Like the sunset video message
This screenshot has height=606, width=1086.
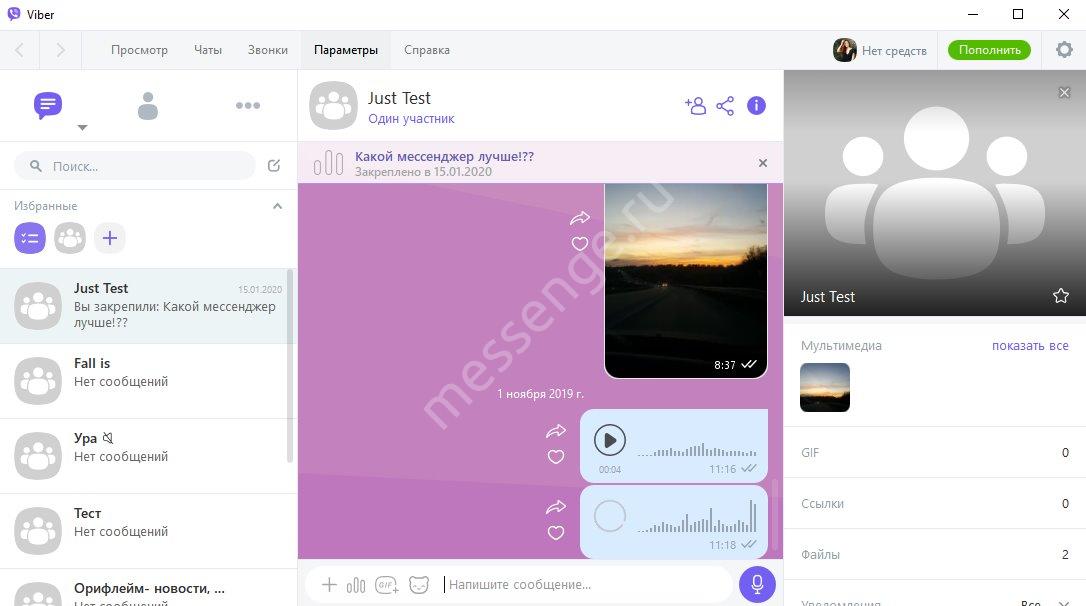(580, 244)
